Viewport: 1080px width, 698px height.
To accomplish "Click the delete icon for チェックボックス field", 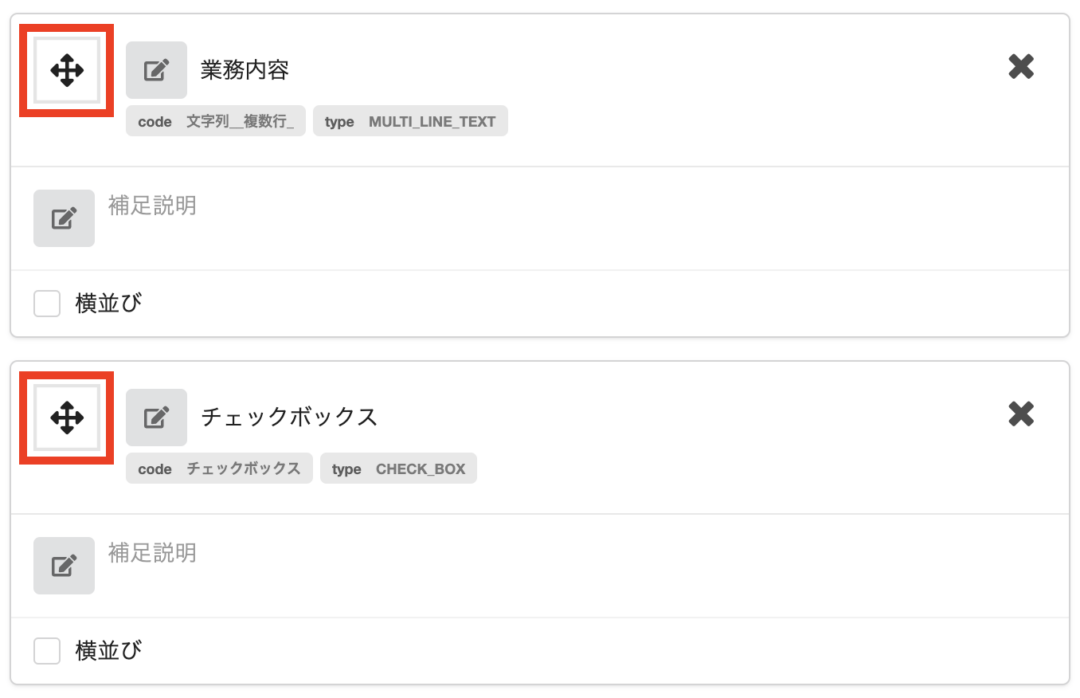I will [x=1021, y=414].
